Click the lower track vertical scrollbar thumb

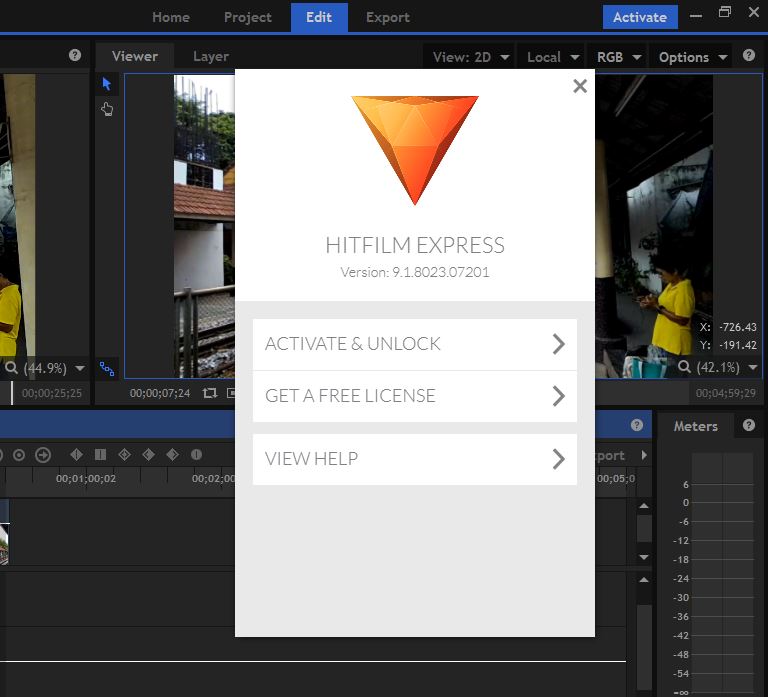point(644,646)
